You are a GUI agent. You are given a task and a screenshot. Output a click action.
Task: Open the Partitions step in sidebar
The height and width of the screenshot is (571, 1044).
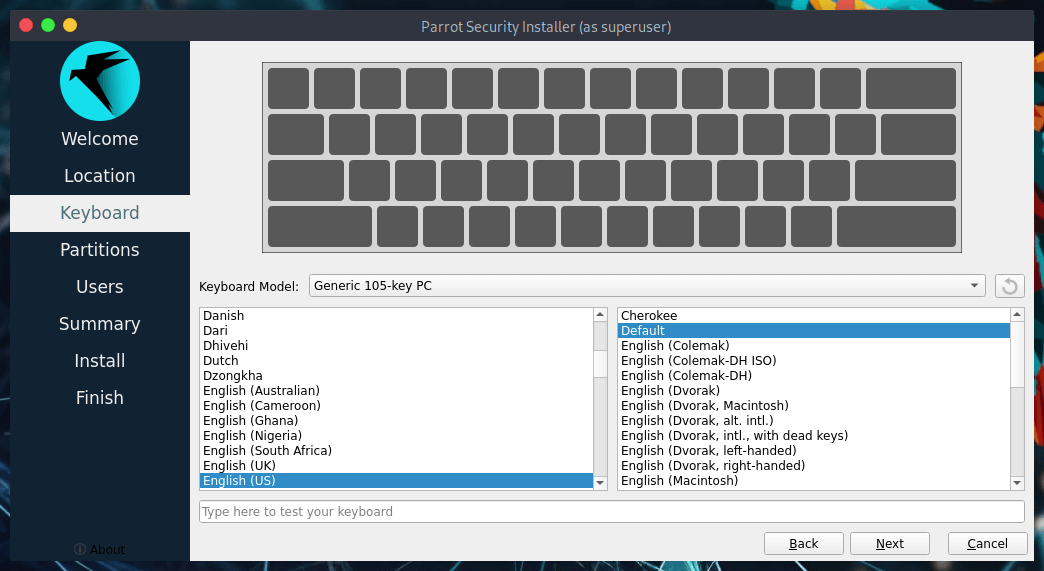coord(100,250)
